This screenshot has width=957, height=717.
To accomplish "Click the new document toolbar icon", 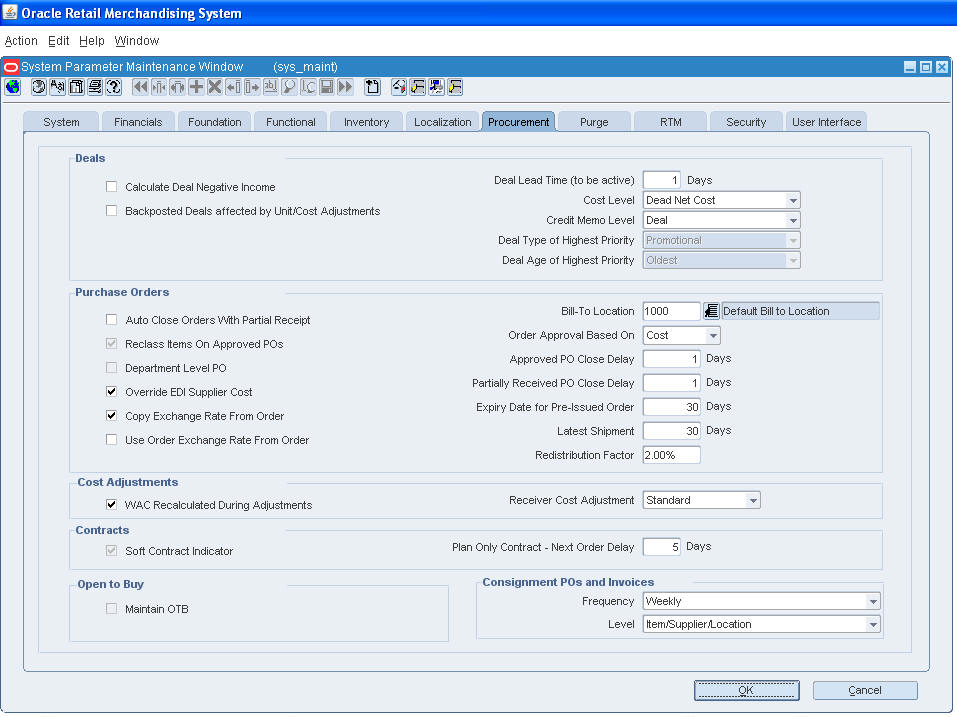I will 372,87.
